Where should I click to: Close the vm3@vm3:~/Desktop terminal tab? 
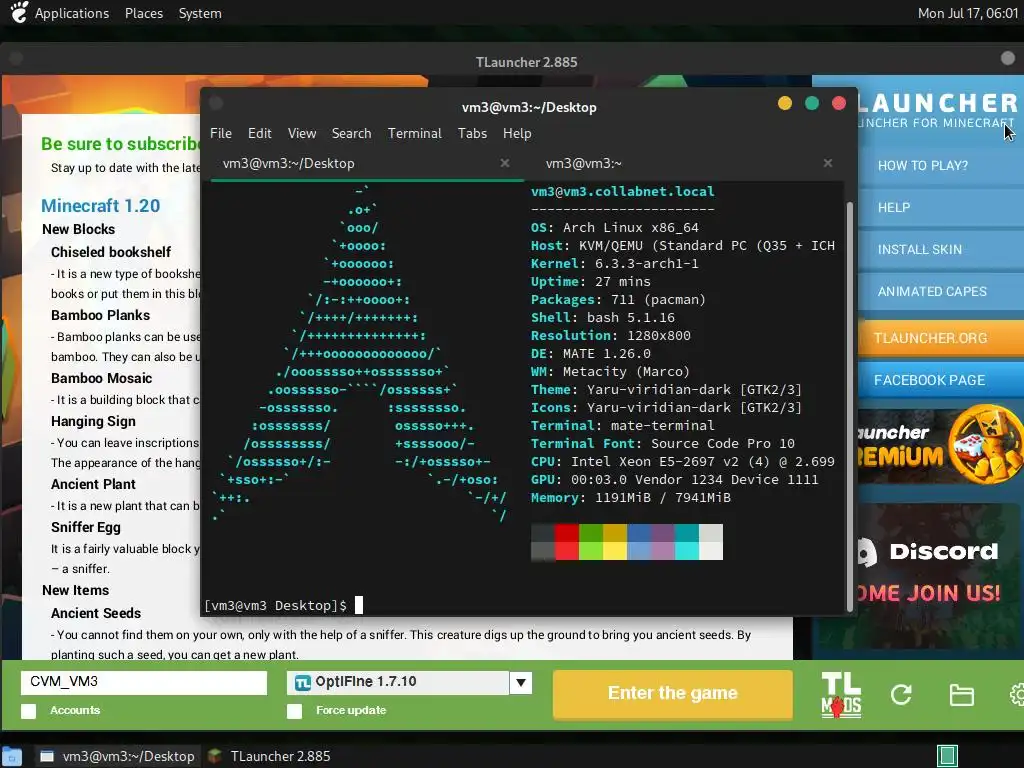[505, 163]
